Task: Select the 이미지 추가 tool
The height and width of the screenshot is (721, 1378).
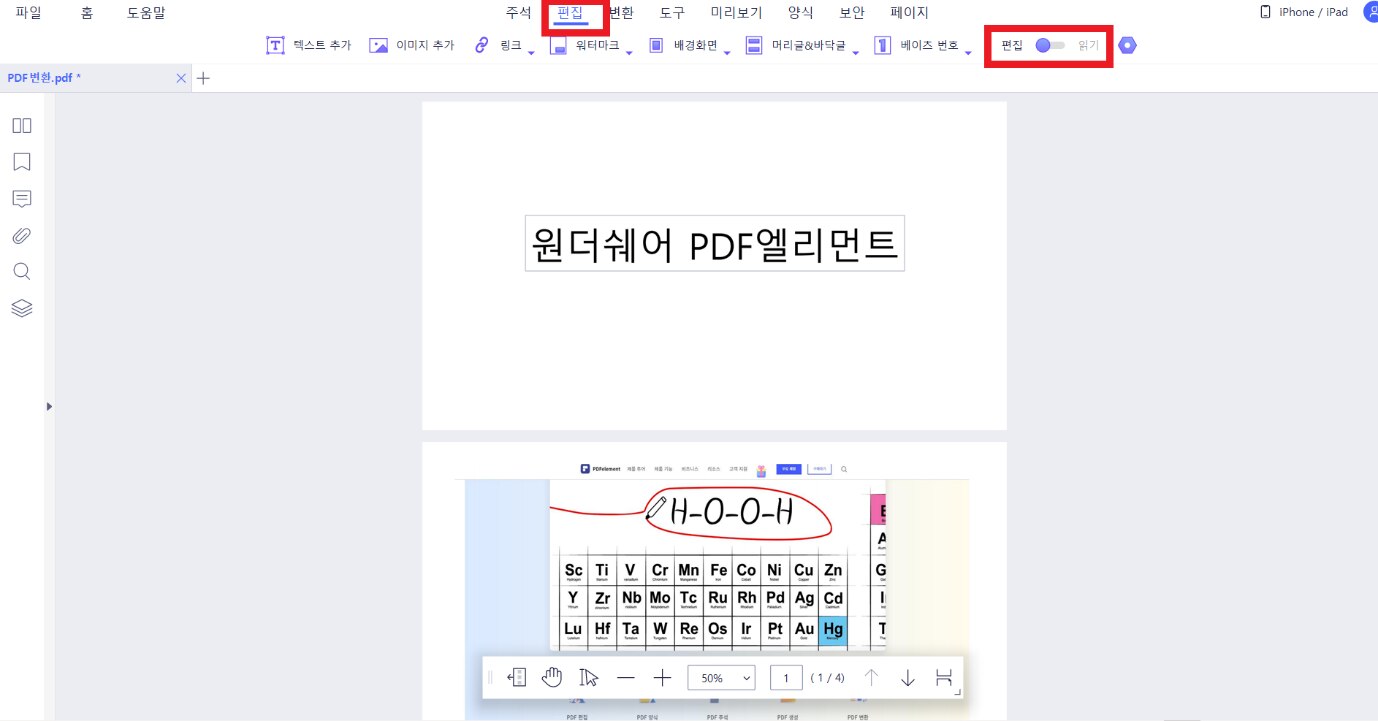Action: 410,45
